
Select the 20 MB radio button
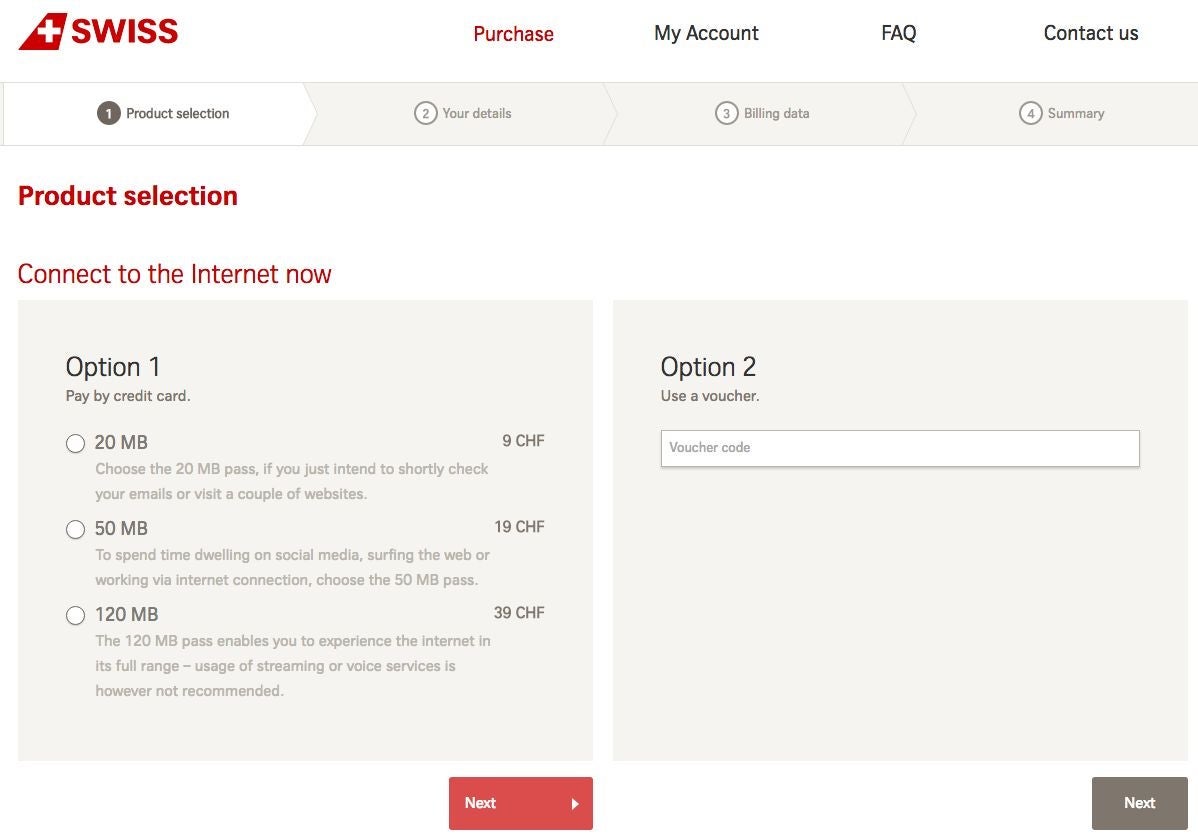75,443
